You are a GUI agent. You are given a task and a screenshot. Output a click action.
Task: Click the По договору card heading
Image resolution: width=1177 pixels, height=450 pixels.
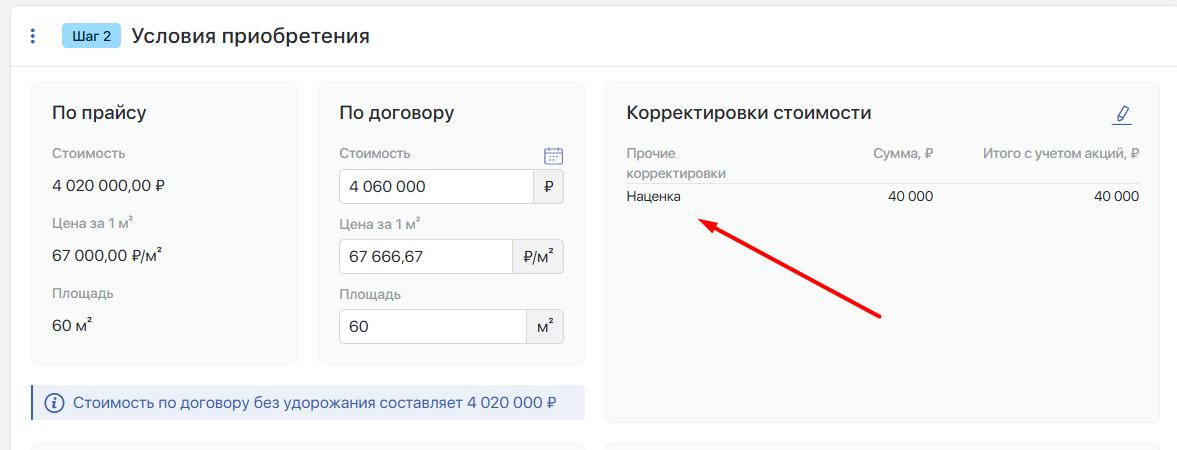pyautogui.click(x=396, y=113)
